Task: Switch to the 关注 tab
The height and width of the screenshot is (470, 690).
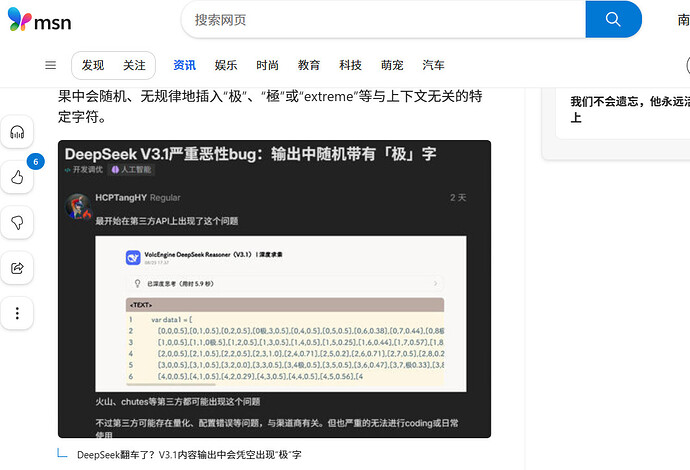Action: [x=134, y=66]
